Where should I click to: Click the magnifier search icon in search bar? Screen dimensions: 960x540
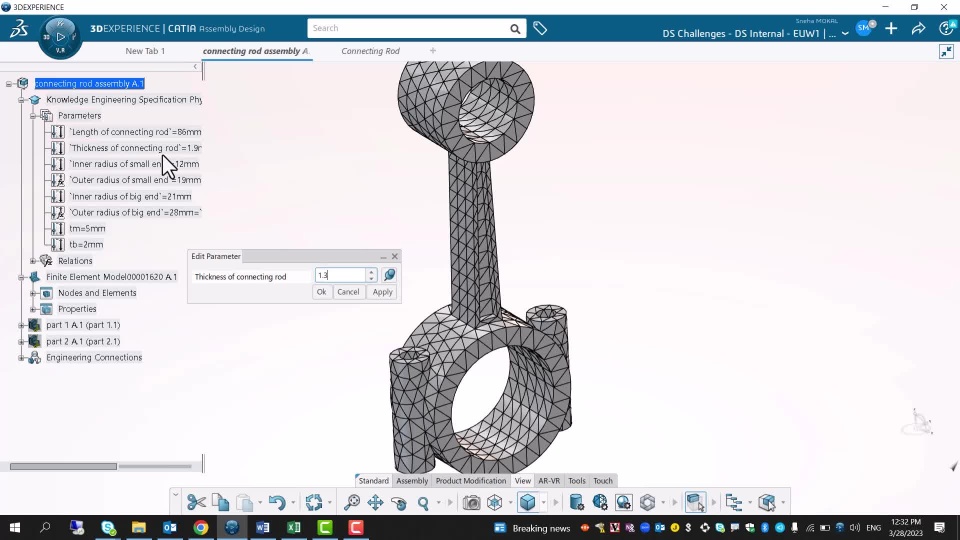coord(516,29)
